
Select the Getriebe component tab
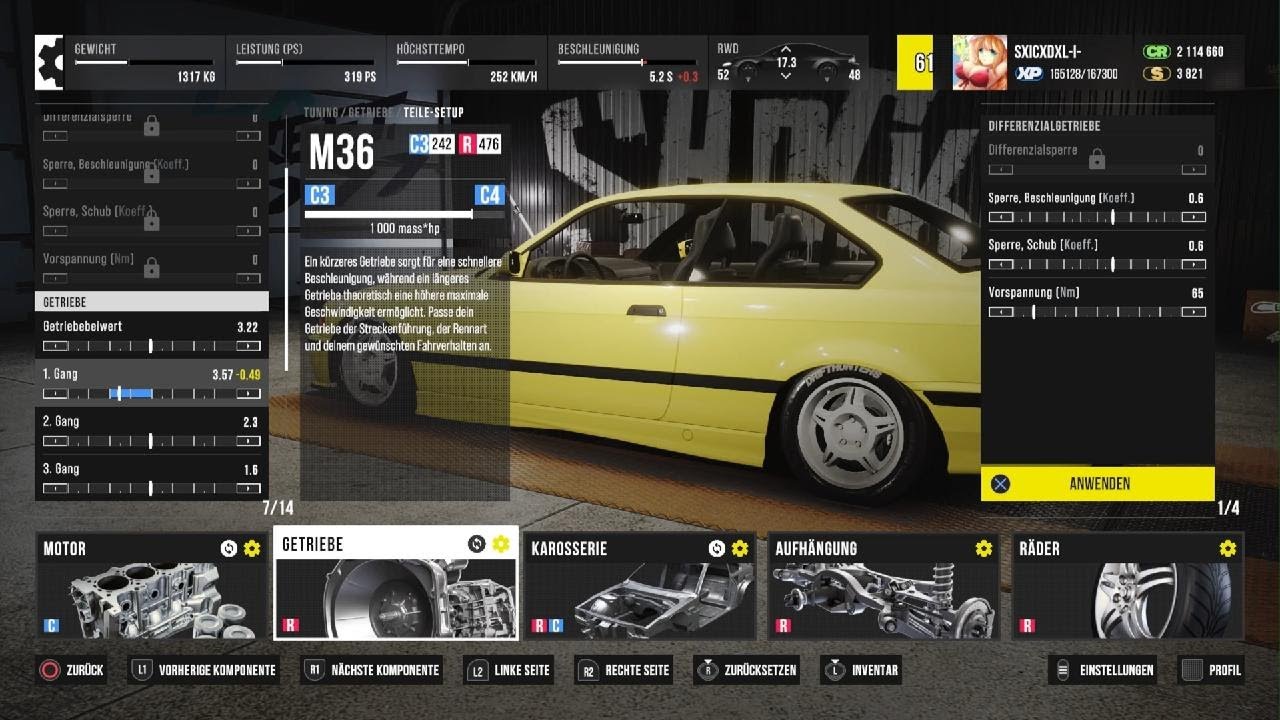point(396,583)
